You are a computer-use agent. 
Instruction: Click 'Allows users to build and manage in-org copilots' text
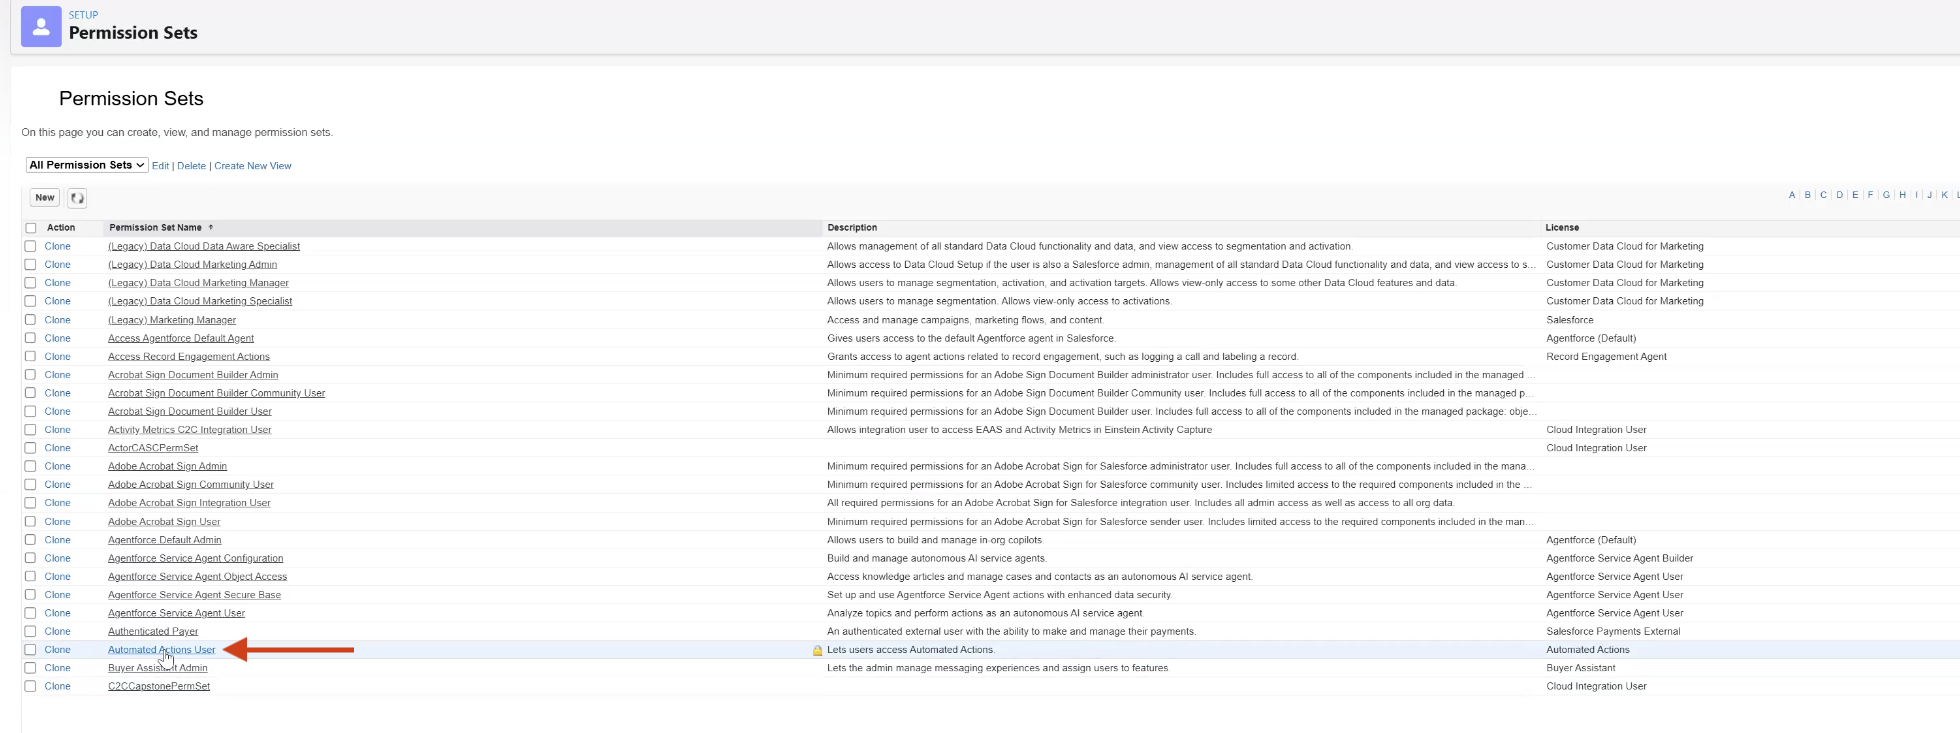(935, 540)
